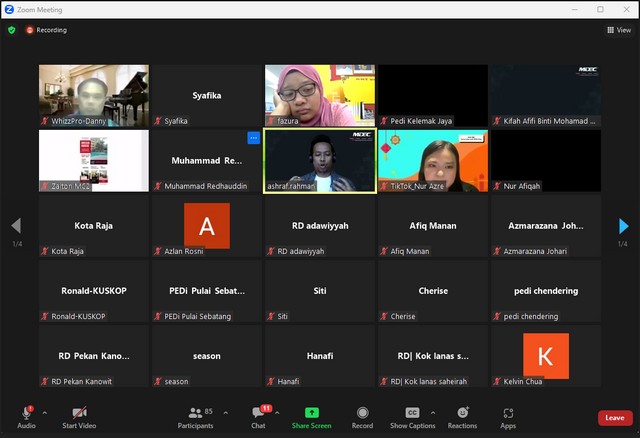640x438 pixels.
Task: Open the Chat panel
Action: point(258,413)
